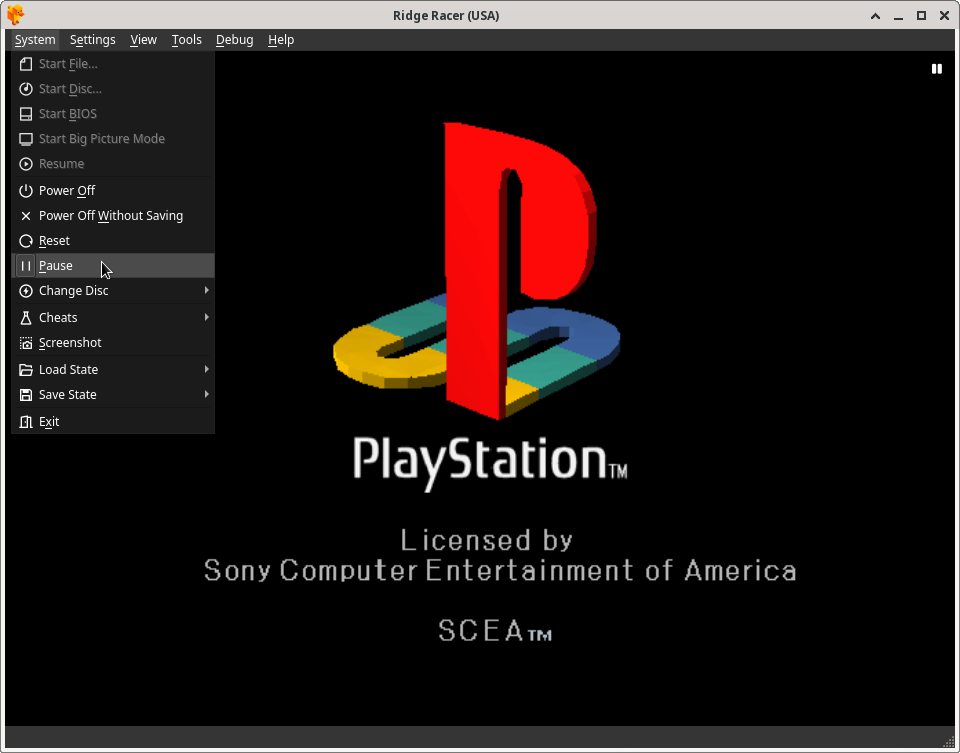Click the window resize grip in status bar
The width and height of the screenshot is (960, 753).
948,741
